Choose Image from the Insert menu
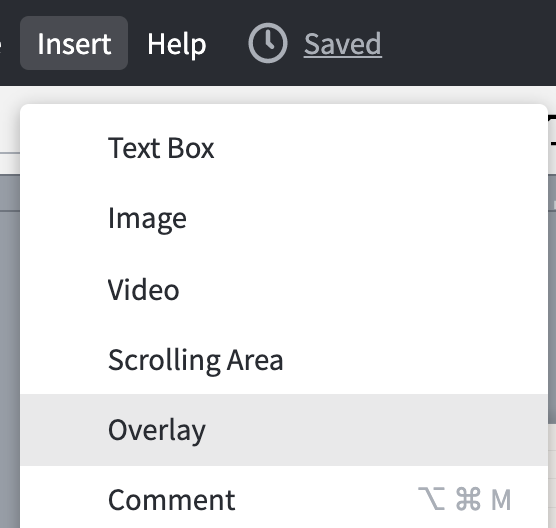The height and width of the screenshot is (528, 556). click(x=284, y=218)
